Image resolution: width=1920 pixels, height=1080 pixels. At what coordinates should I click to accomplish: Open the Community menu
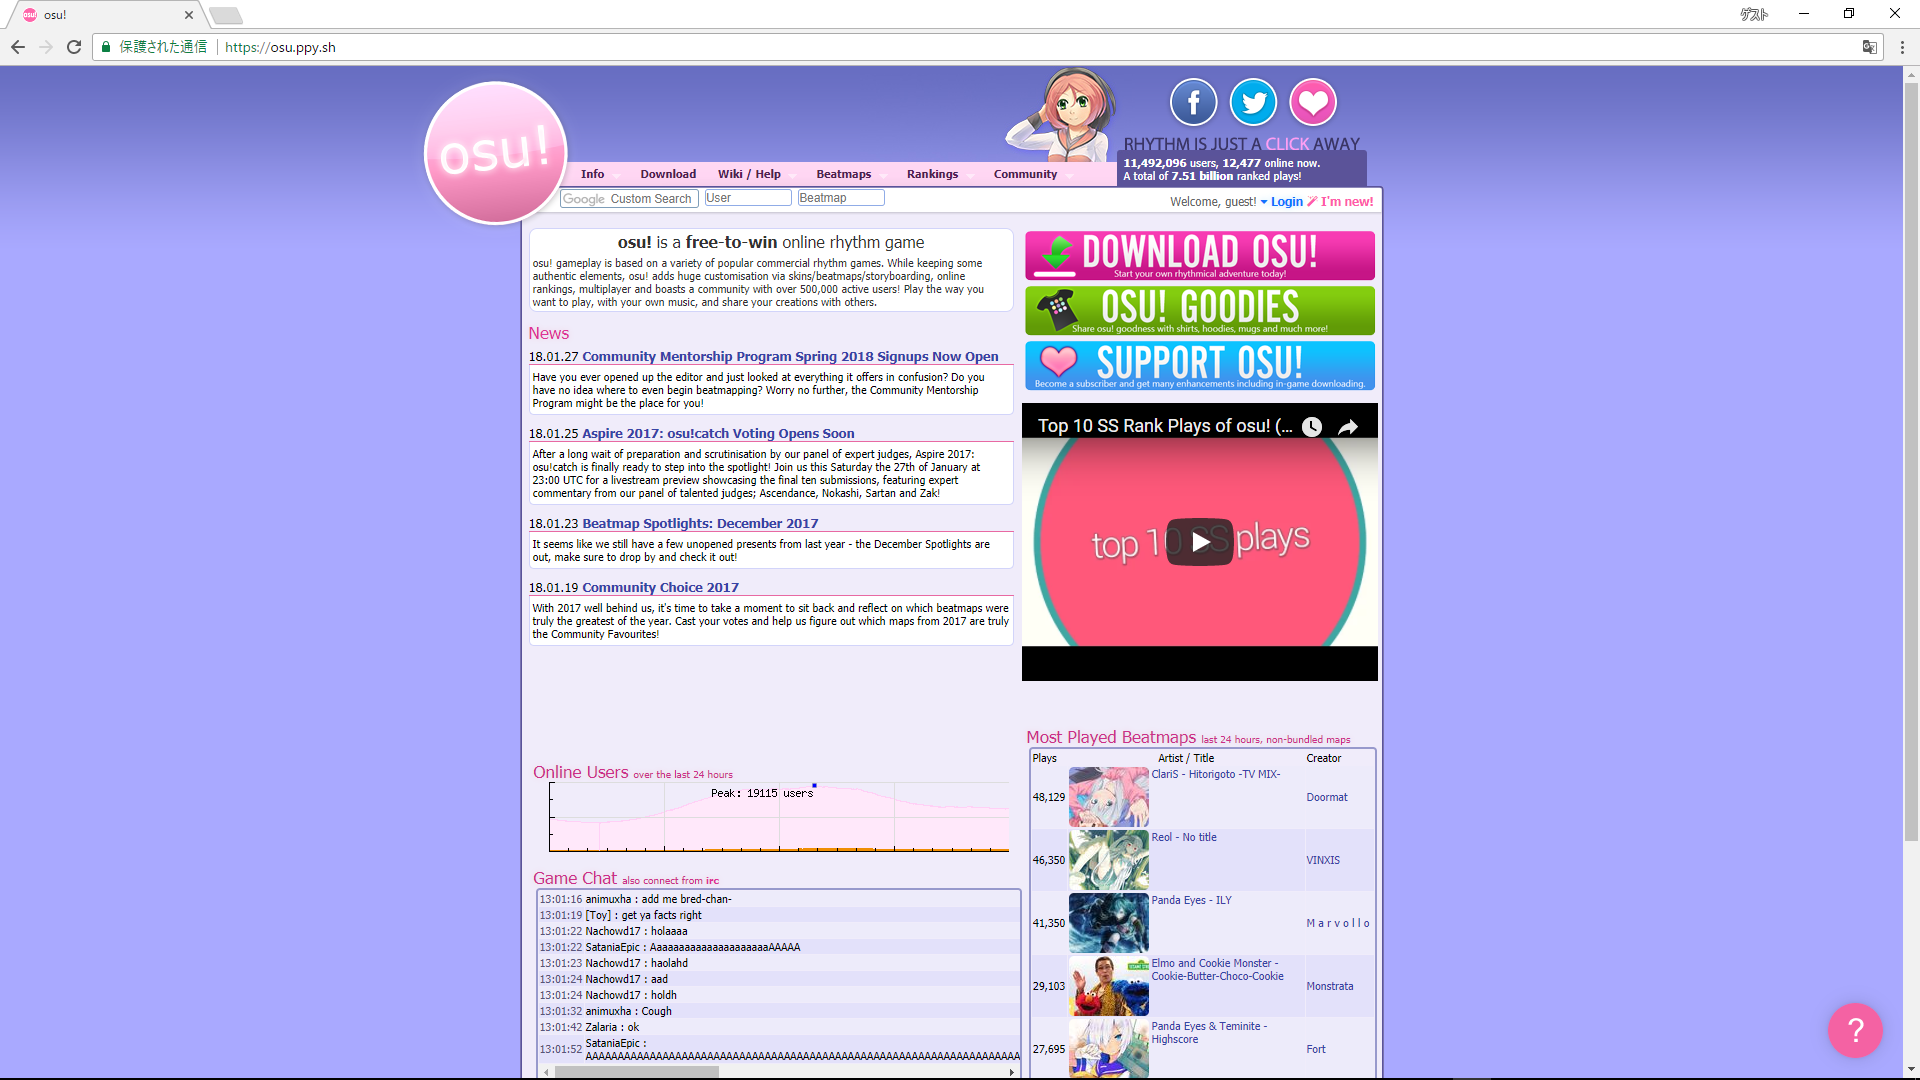coord(1025,174)
